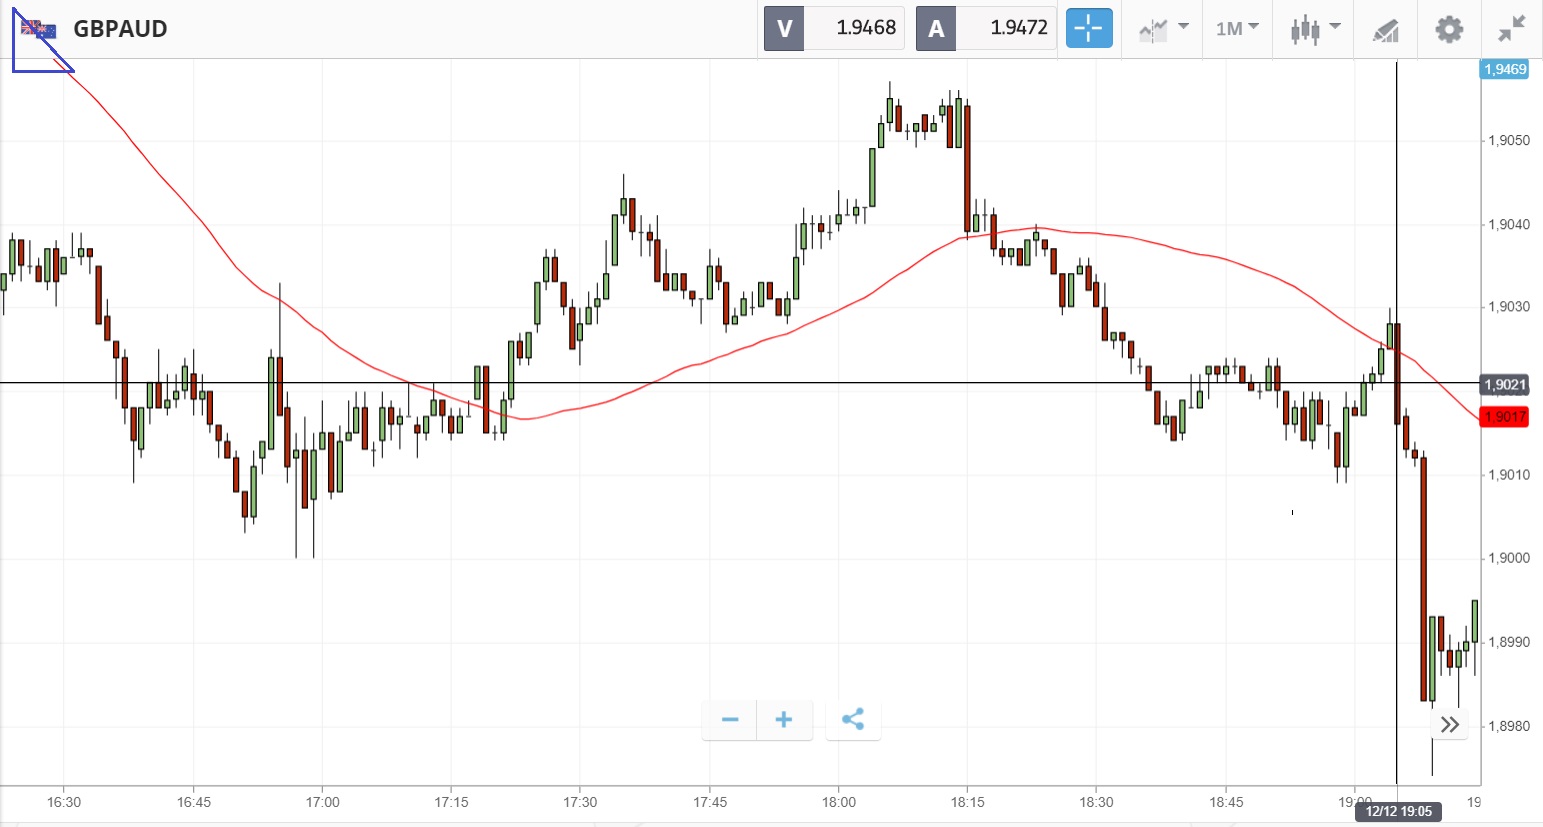Screen dimensions: 1543x827
Task: Zoom out the chart with minus button
Action: pos(730,720)
